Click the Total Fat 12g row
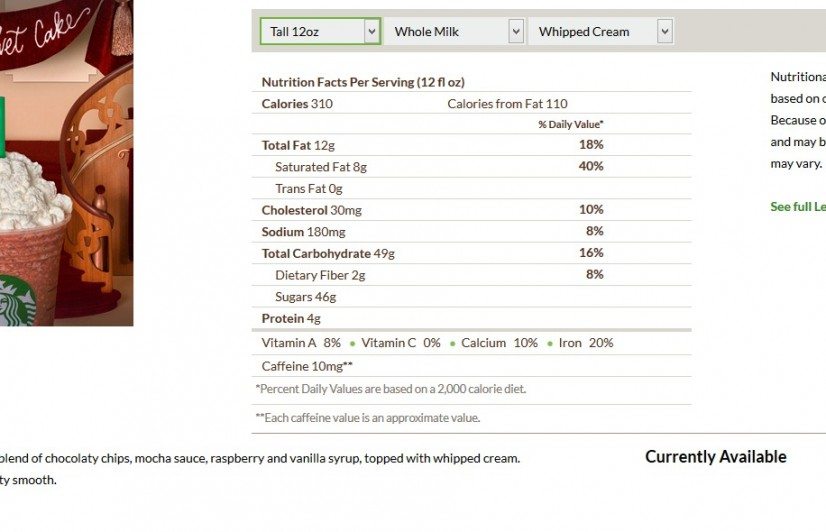This screenshot has width=826, height=532. [x=471, y=145]
